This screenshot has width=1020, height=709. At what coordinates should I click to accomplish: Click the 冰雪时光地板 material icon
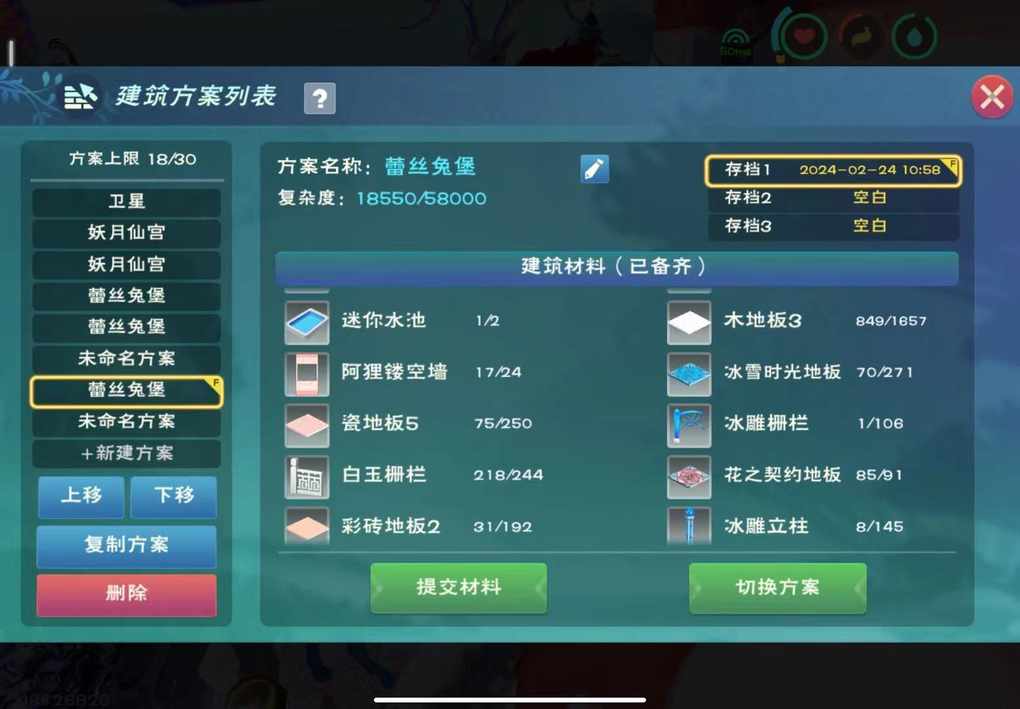(689, 373)
